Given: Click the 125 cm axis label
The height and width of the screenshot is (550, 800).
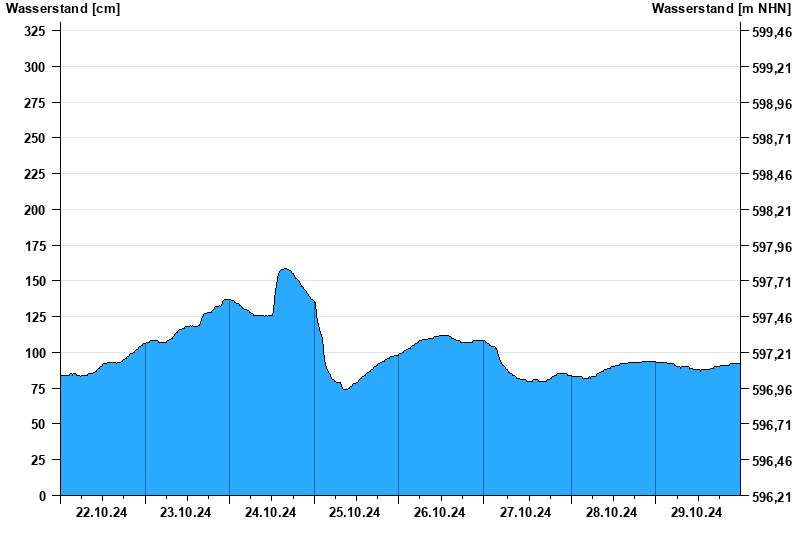Looking at the screenshot, I should click(35, 317).
